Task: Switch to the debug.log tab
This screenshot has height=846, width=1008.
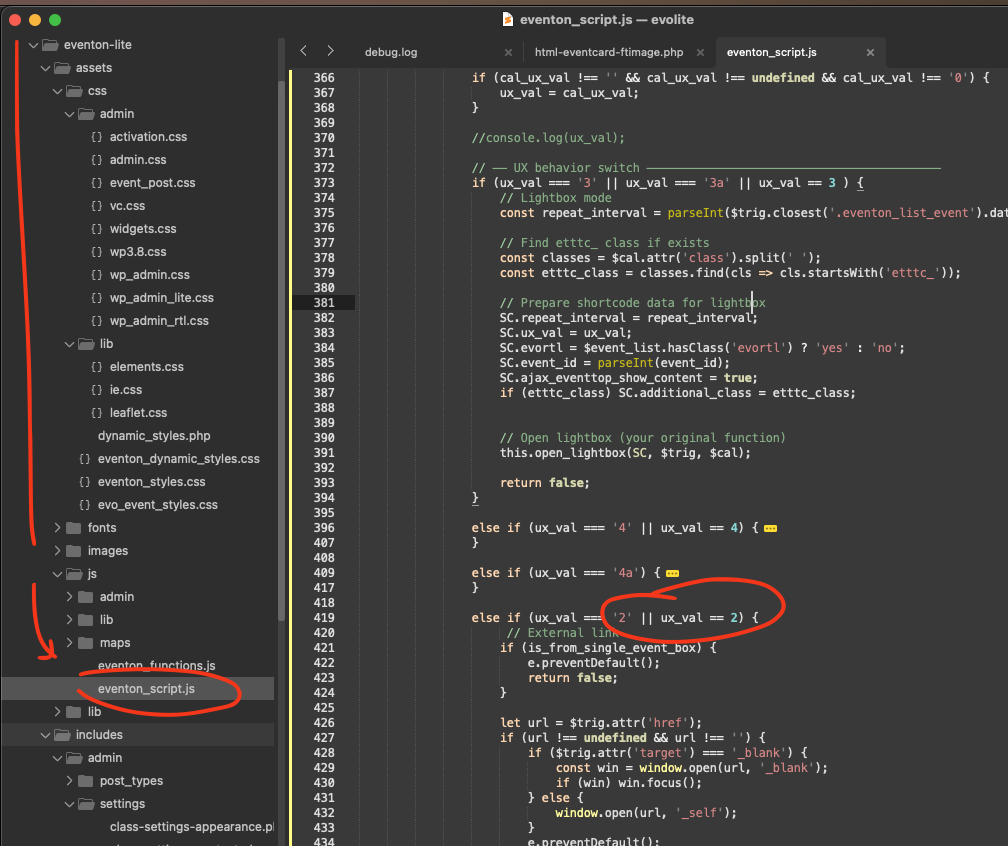Action: click(x=391, y=52)
